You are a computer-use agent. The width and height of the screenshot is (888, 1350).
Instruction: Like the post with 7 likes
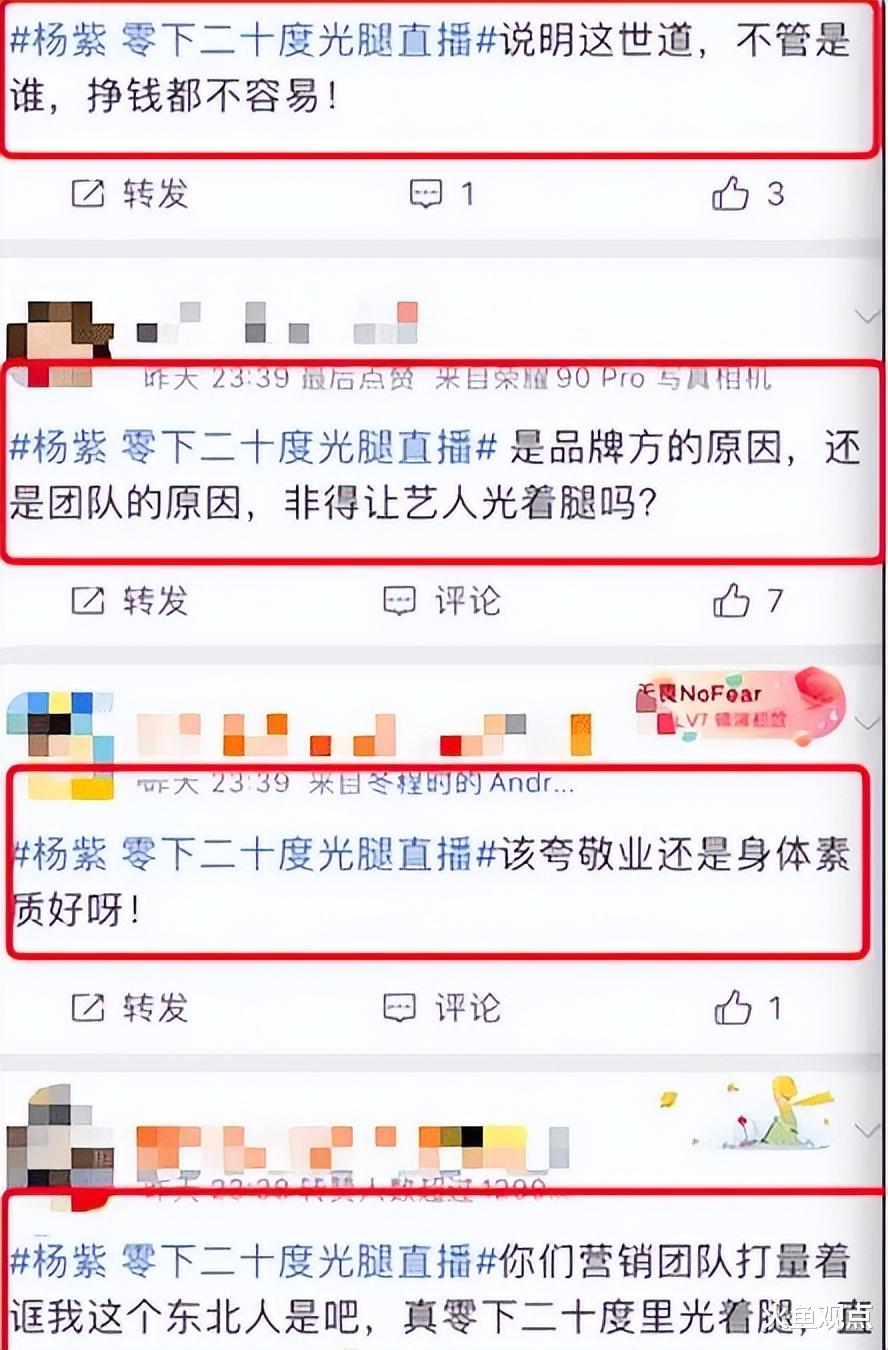(731, 601)
